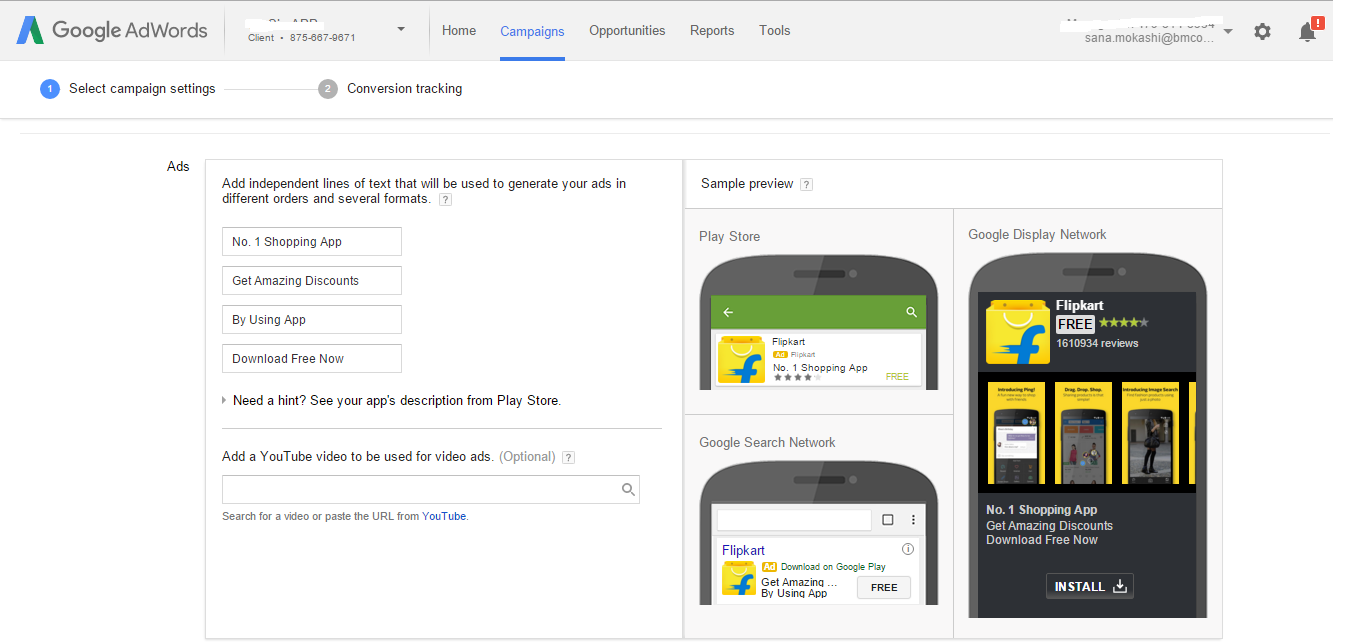Screen dimensions: 1347x643
Task: Open the Reports tab
Action: pyautogui.click(x=712, y=31)
